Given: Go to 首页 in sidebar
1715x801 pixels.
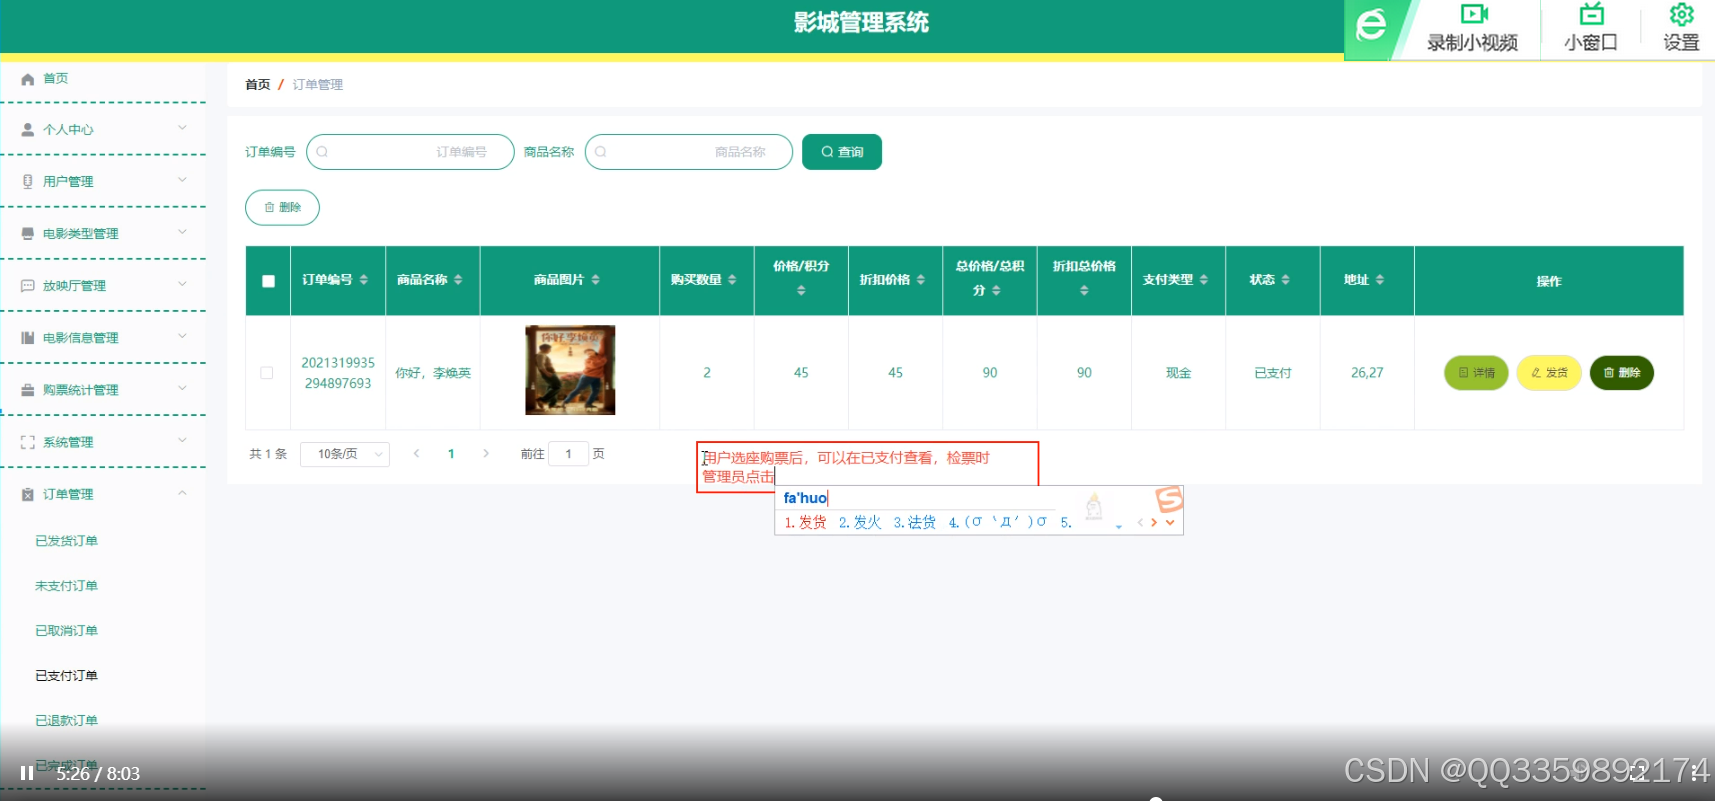Looking at the screenshot, I should pyautogui.click(x=55, y=79).
